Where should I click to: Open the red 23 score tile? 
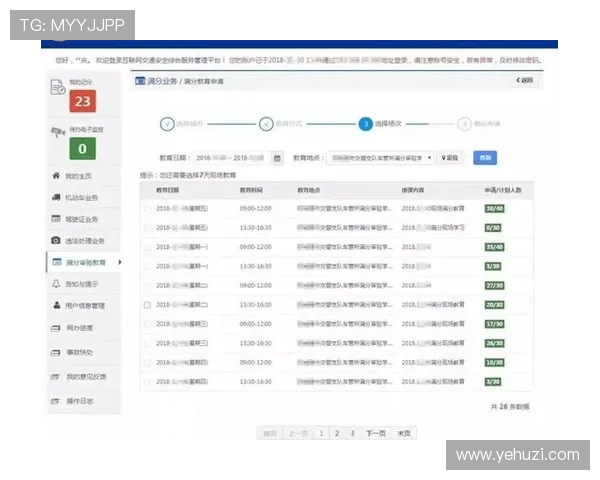83,101
